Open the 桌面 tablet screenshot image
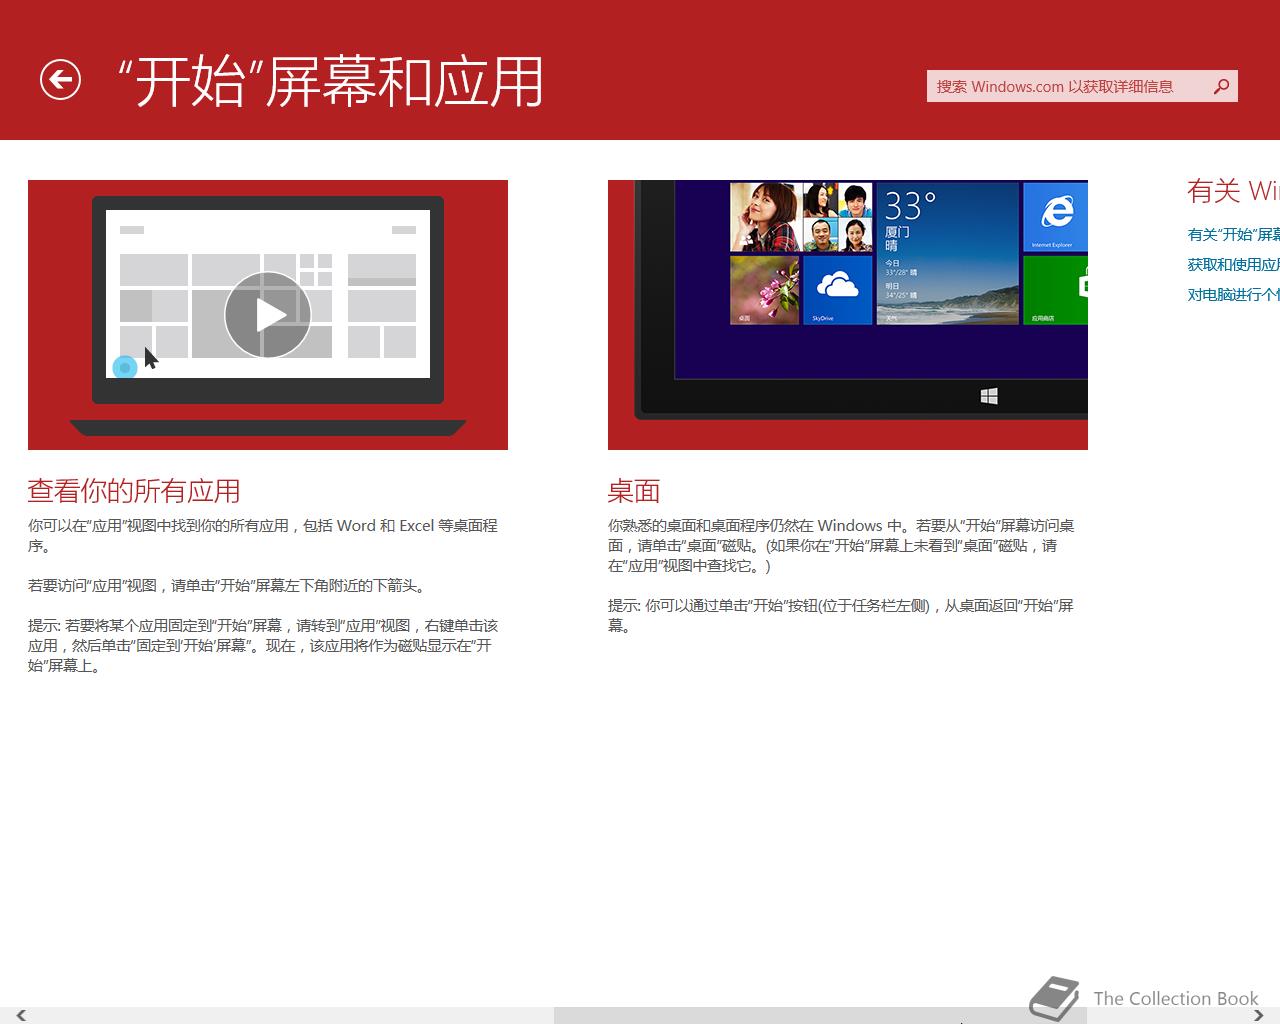This screenshot has height=1024, width=1280. point(848,315)
